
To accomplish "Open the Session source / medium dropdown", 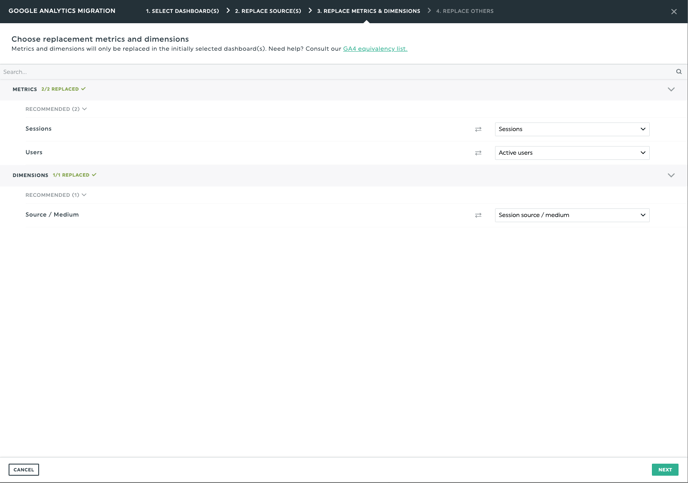I will pos(572,215).
